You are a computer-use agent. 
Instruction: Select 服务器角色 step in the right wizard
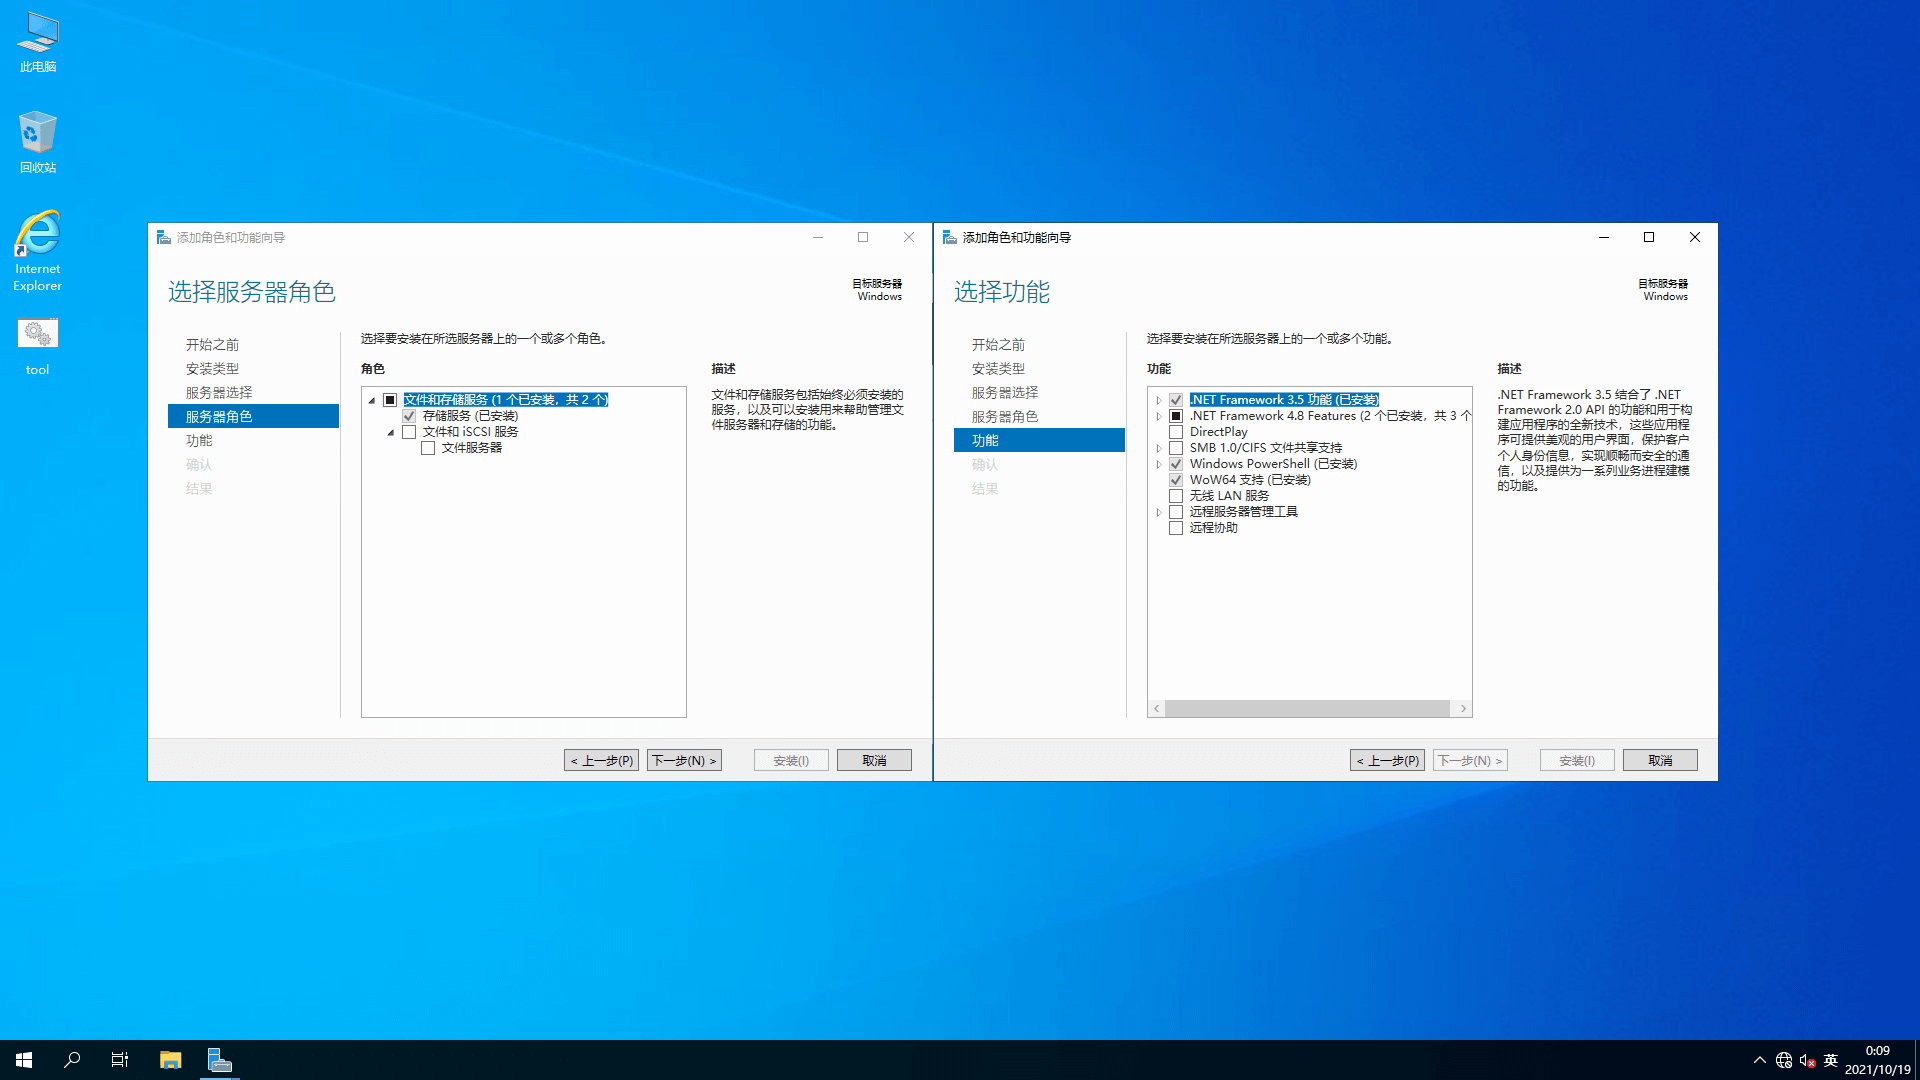coord(1005,416)
